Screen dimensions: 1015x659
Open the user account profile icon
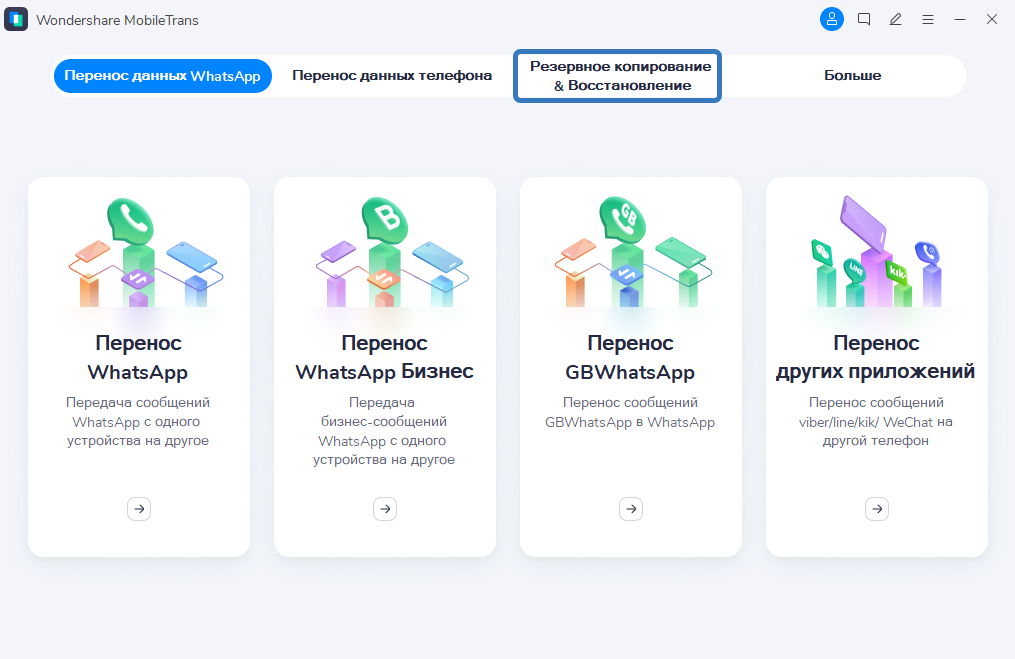click(832, 19)
